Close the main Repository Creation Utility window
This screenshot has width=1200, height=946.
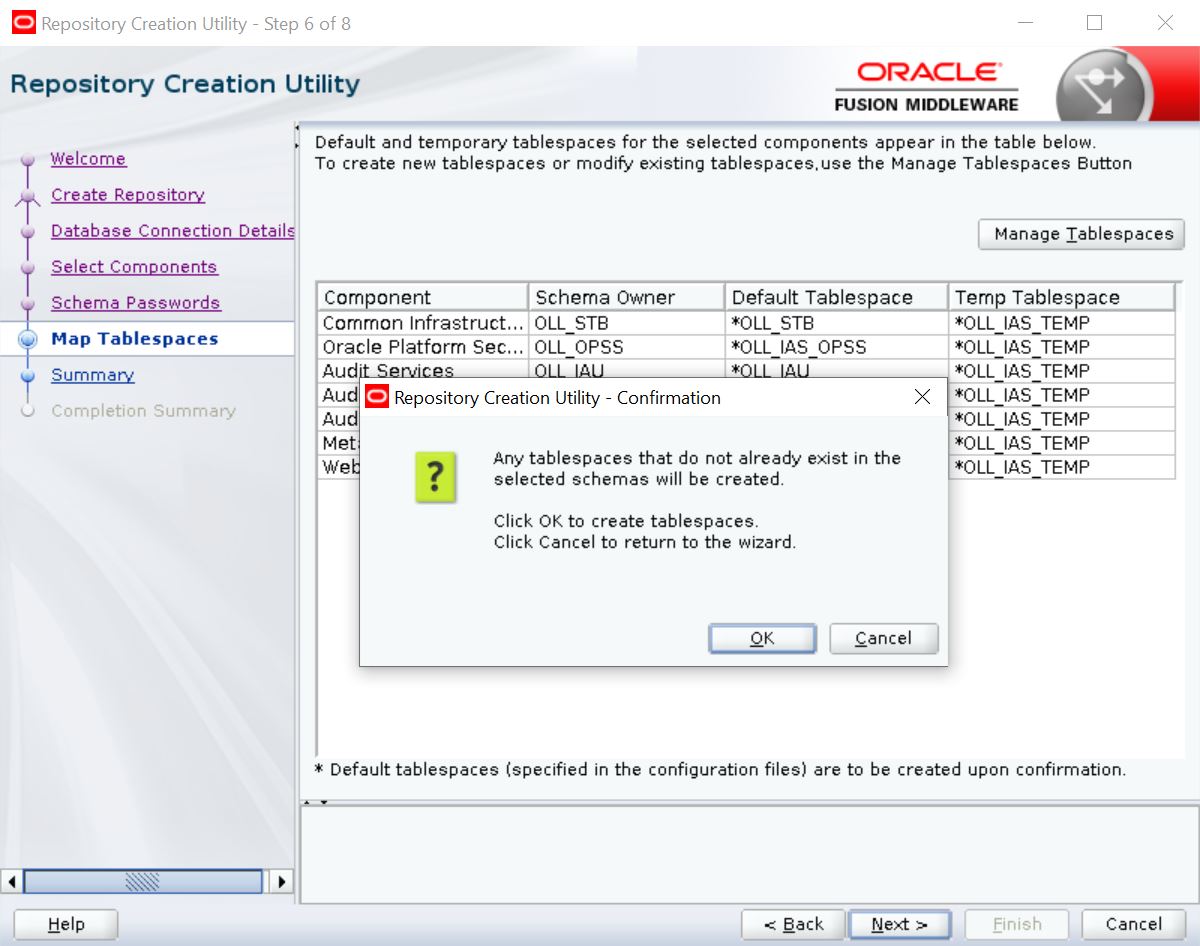click(1165, 22)
